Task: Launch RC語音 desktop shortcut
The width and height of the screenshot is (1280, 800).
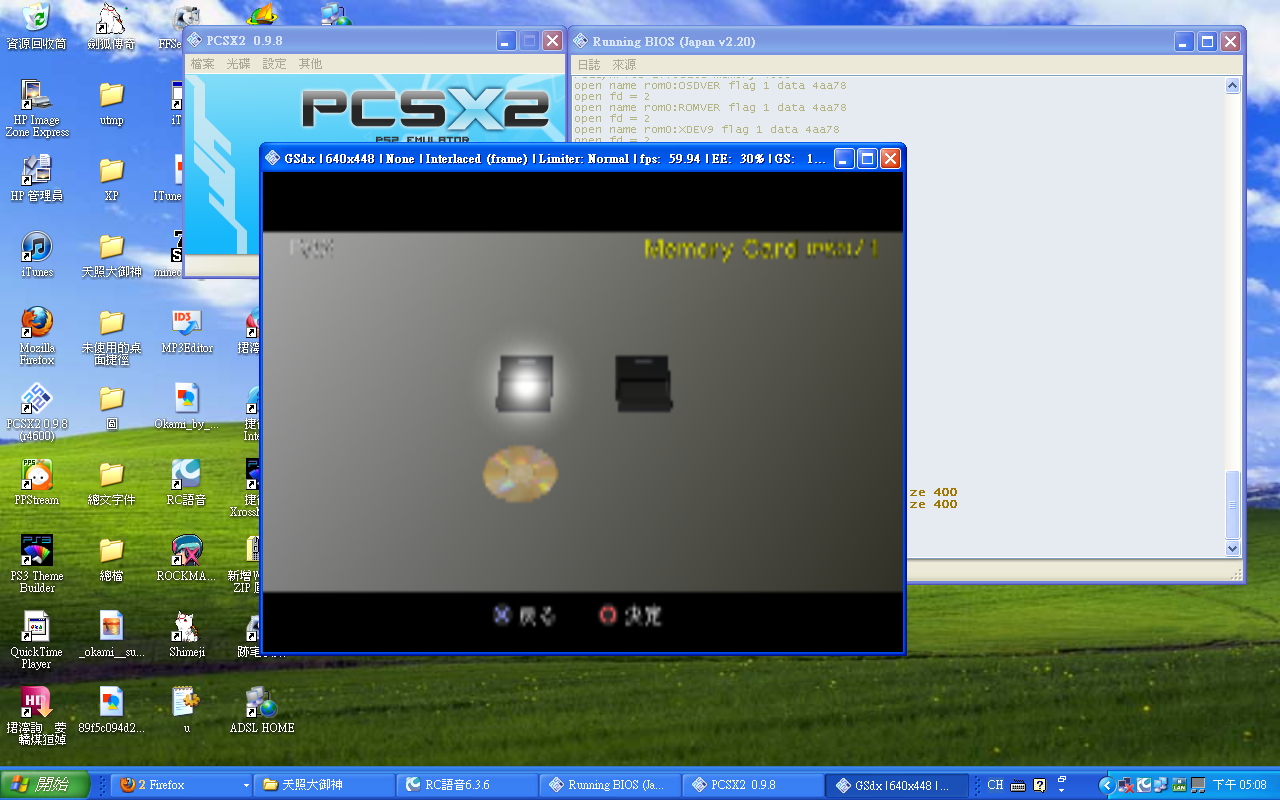Action: [186, 482]
